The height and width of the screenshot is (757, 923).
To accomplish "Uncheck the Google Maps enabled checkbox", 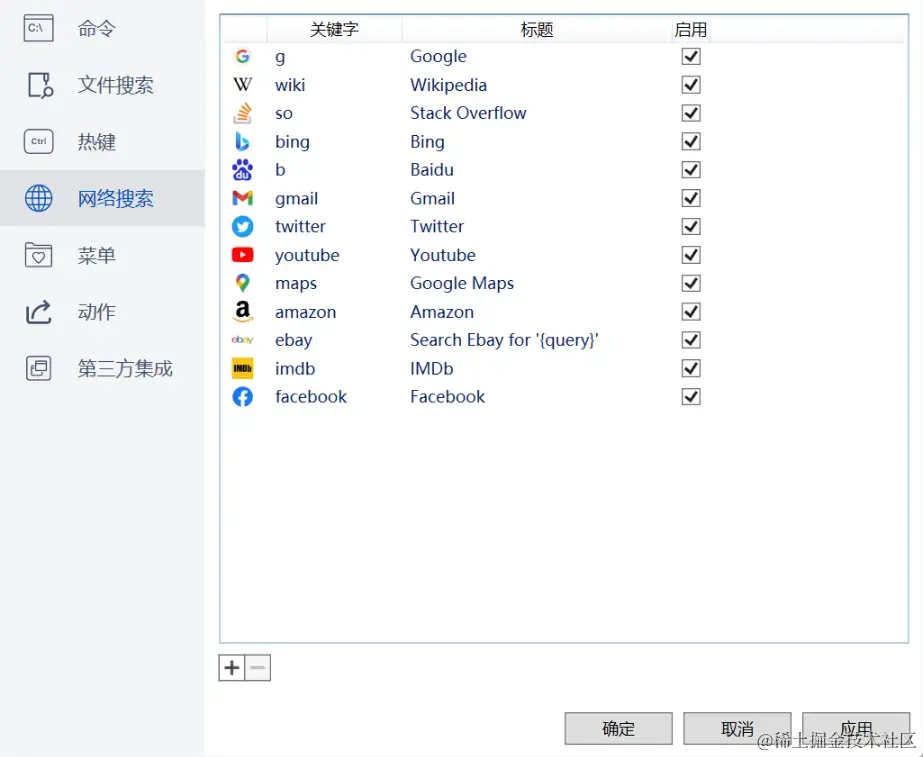I will [691, 283].
